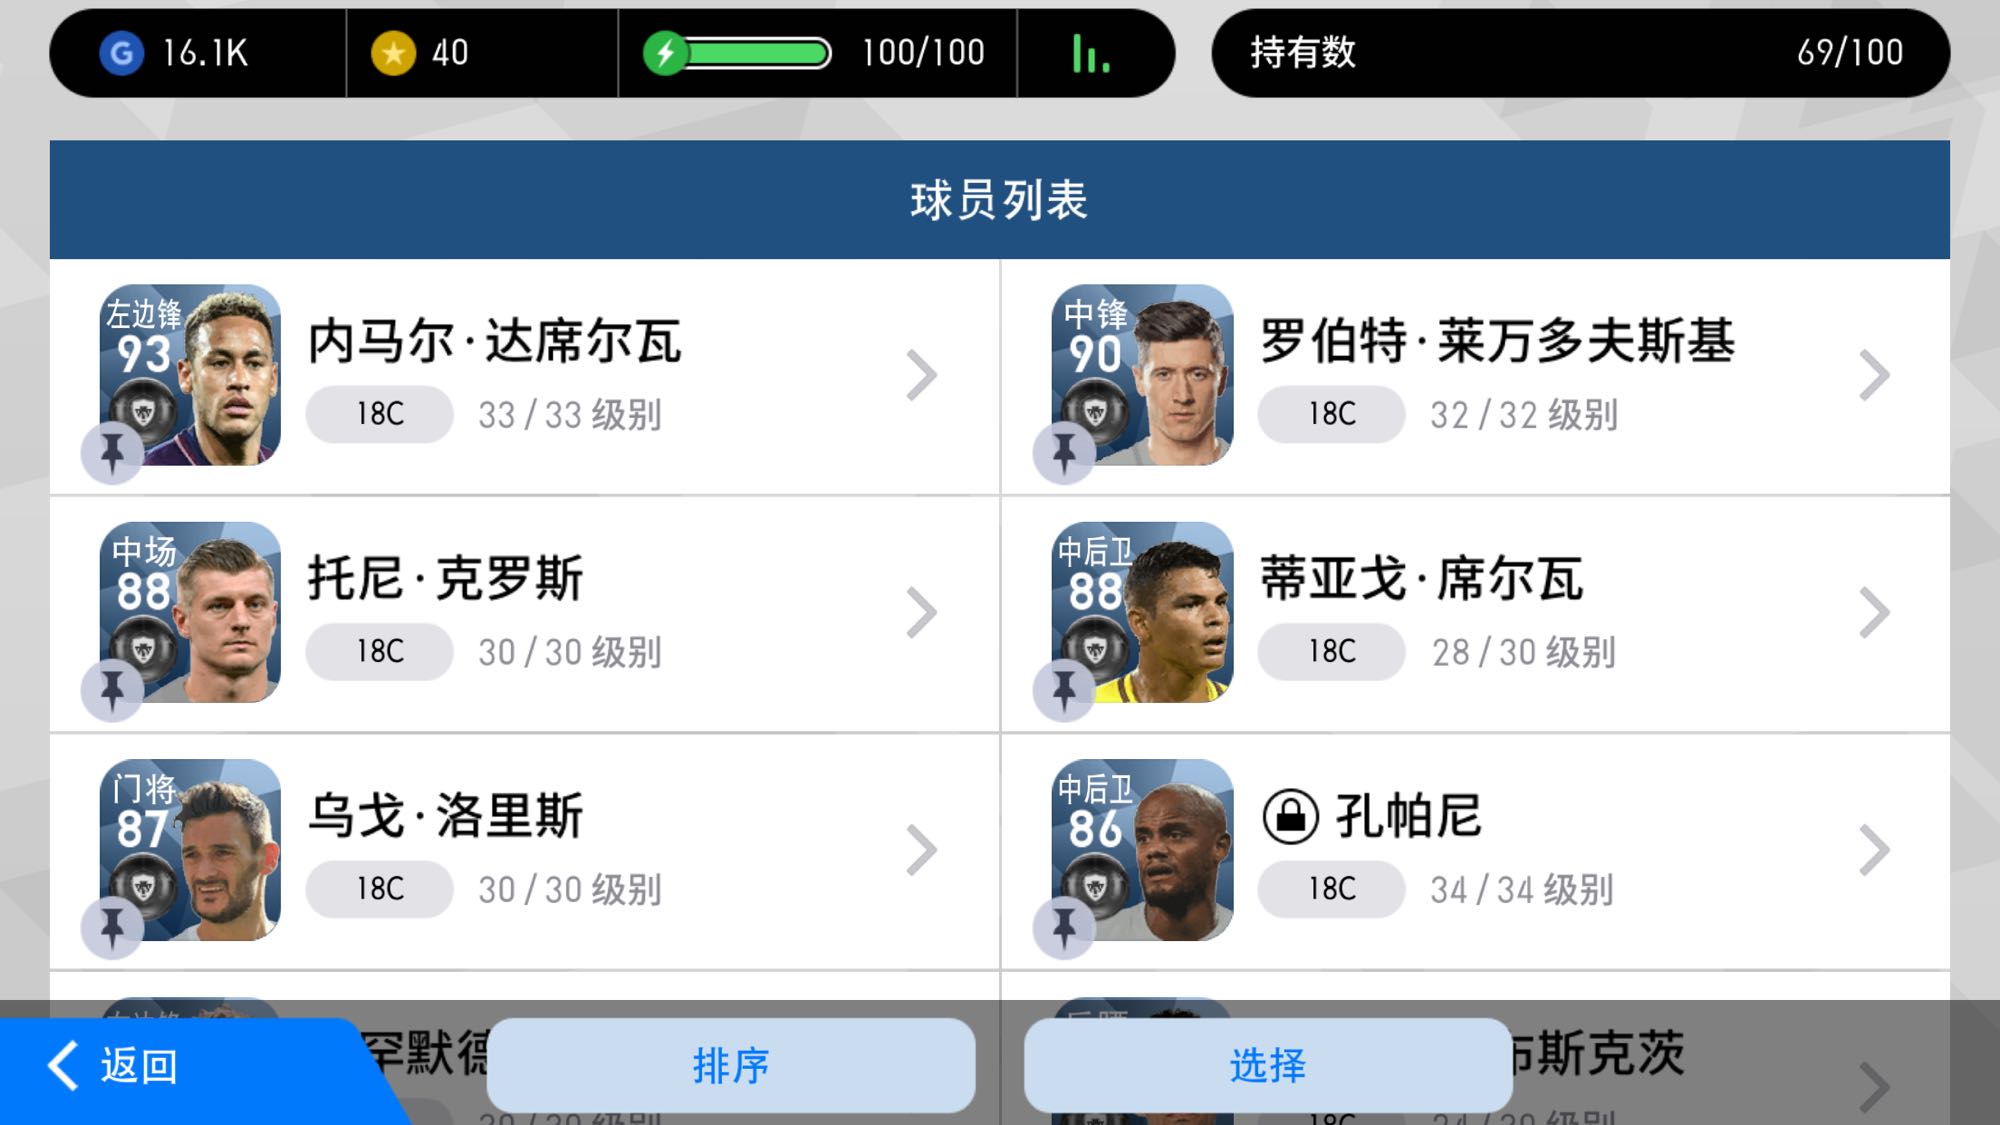Tap pin icon on 乌戈·洛里斯 card
This screenshot has height=1125, width=2000.
pos(112,928)
